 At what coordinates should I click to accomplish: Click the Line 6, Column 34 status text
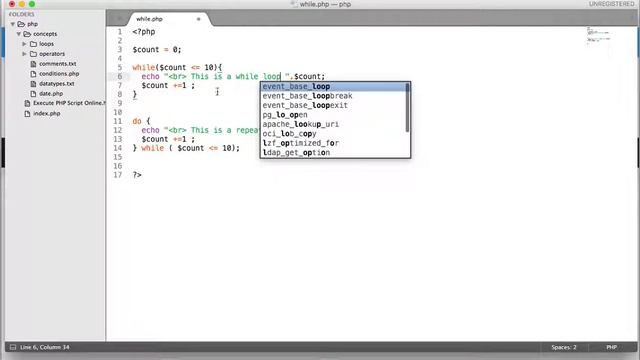coord(45,347)
